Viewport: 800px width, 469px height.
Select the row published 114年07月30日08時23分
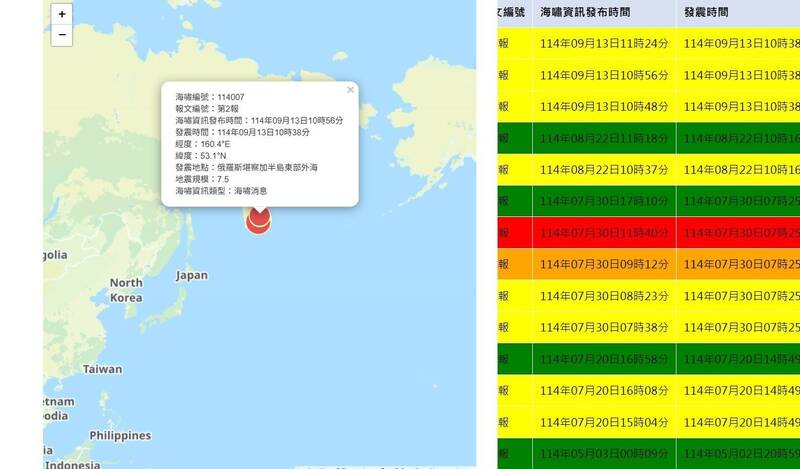click(648, 296)
